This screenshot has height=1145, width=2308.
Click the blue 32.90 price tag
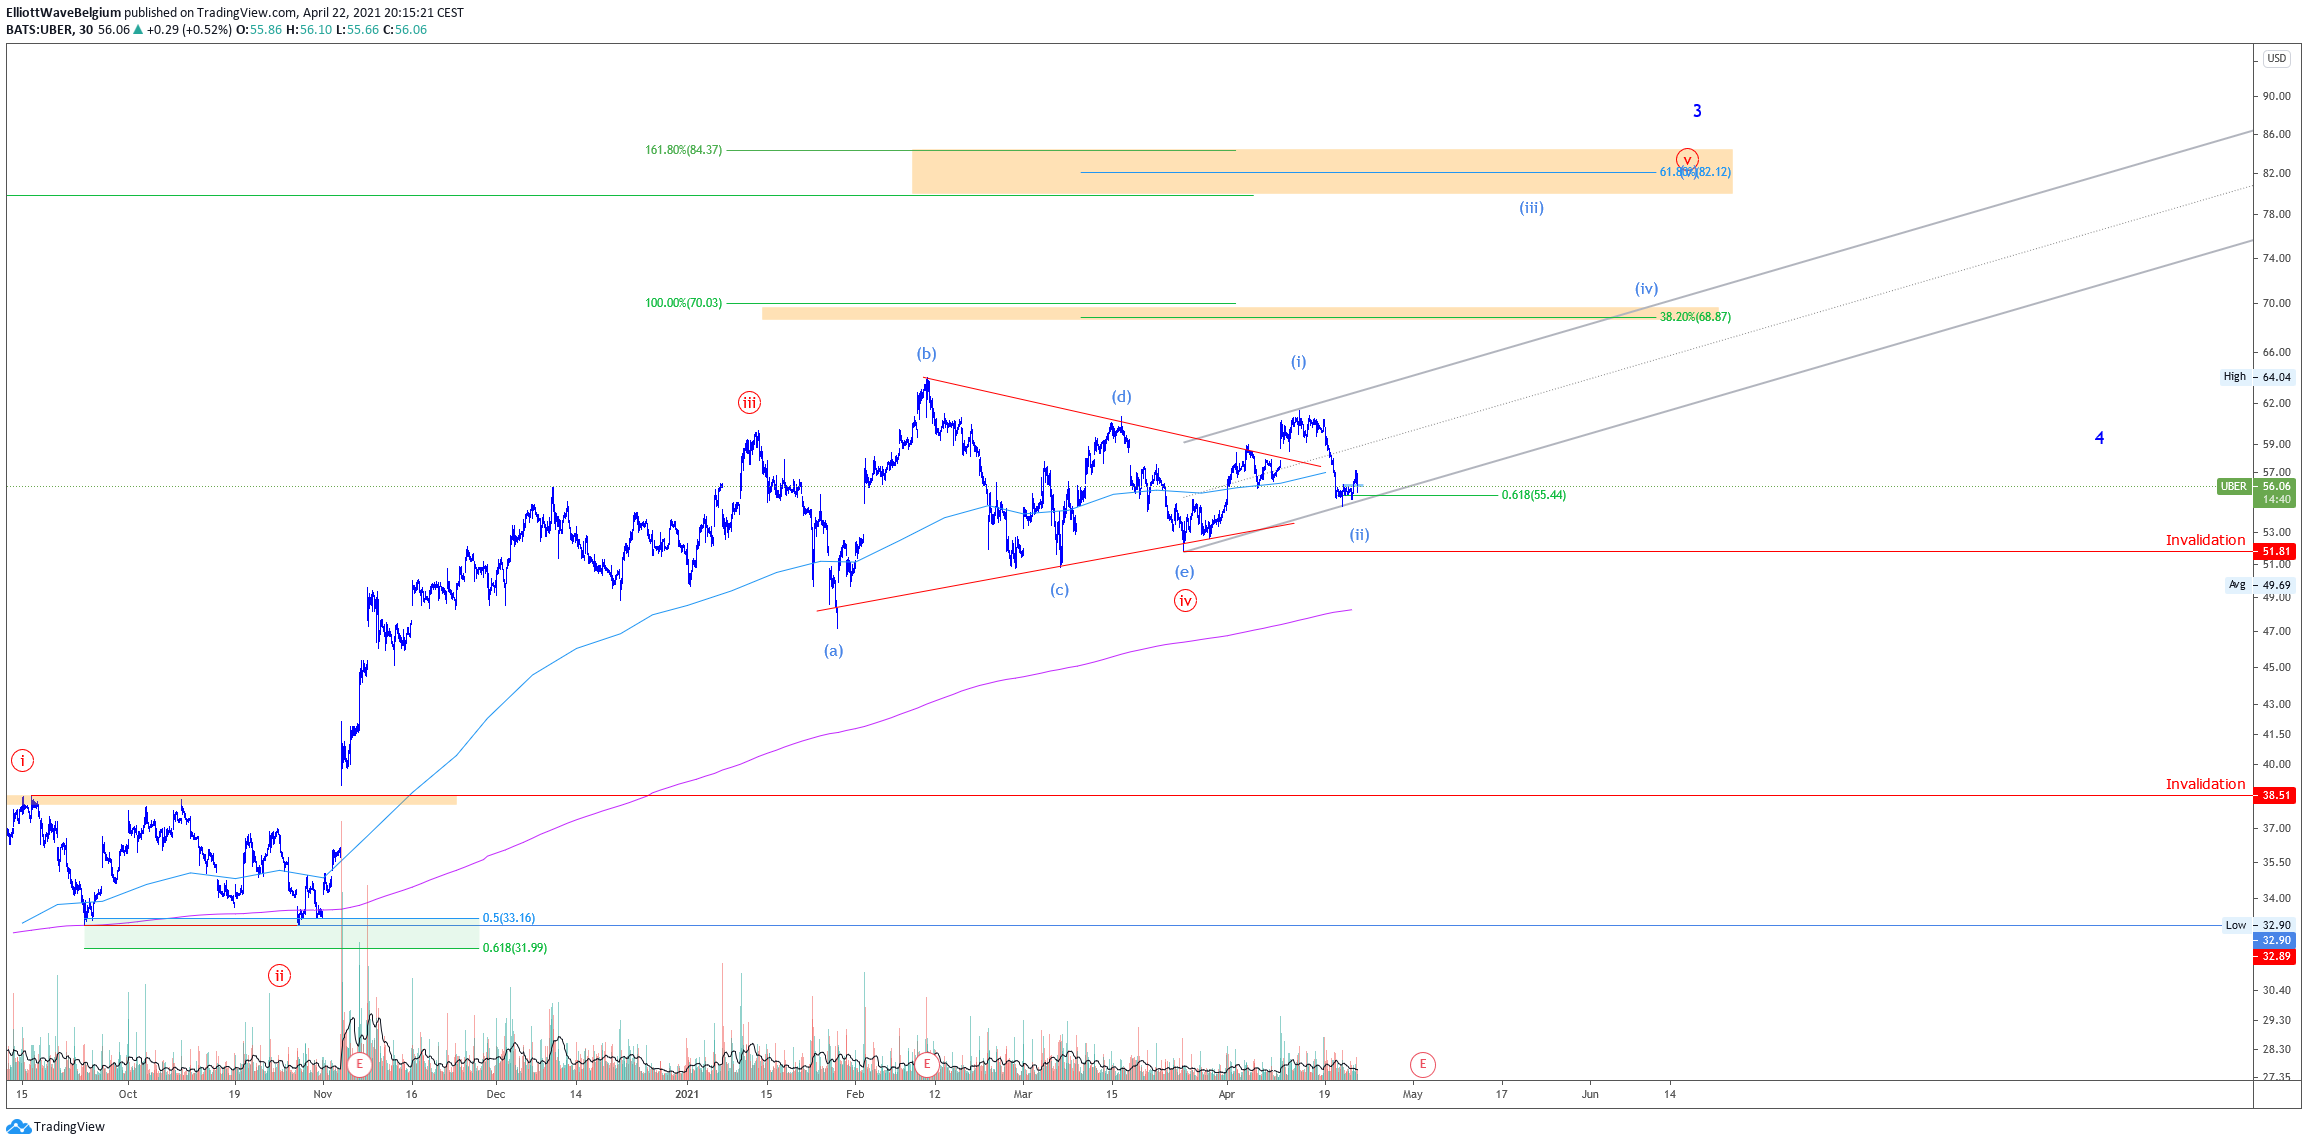click(2275, 941)
